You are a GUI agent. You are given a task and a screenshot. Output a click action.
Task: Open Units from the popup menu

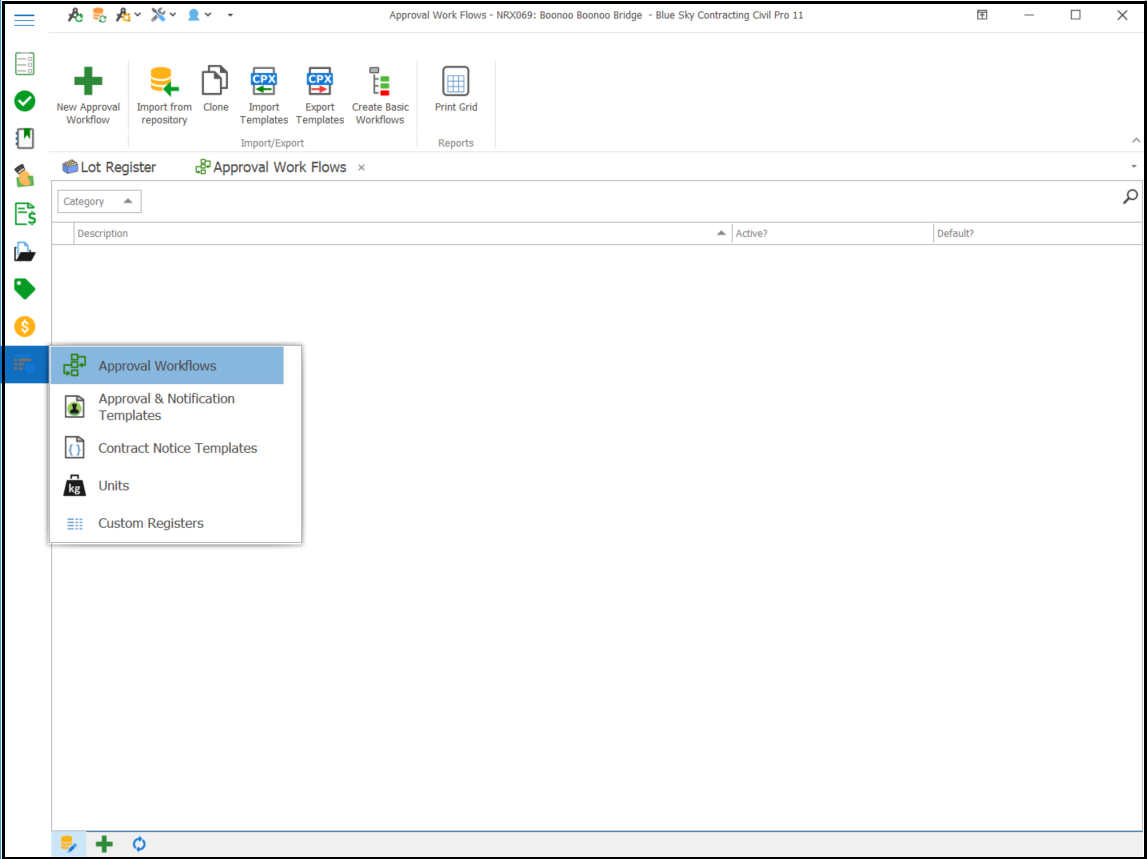114,486
